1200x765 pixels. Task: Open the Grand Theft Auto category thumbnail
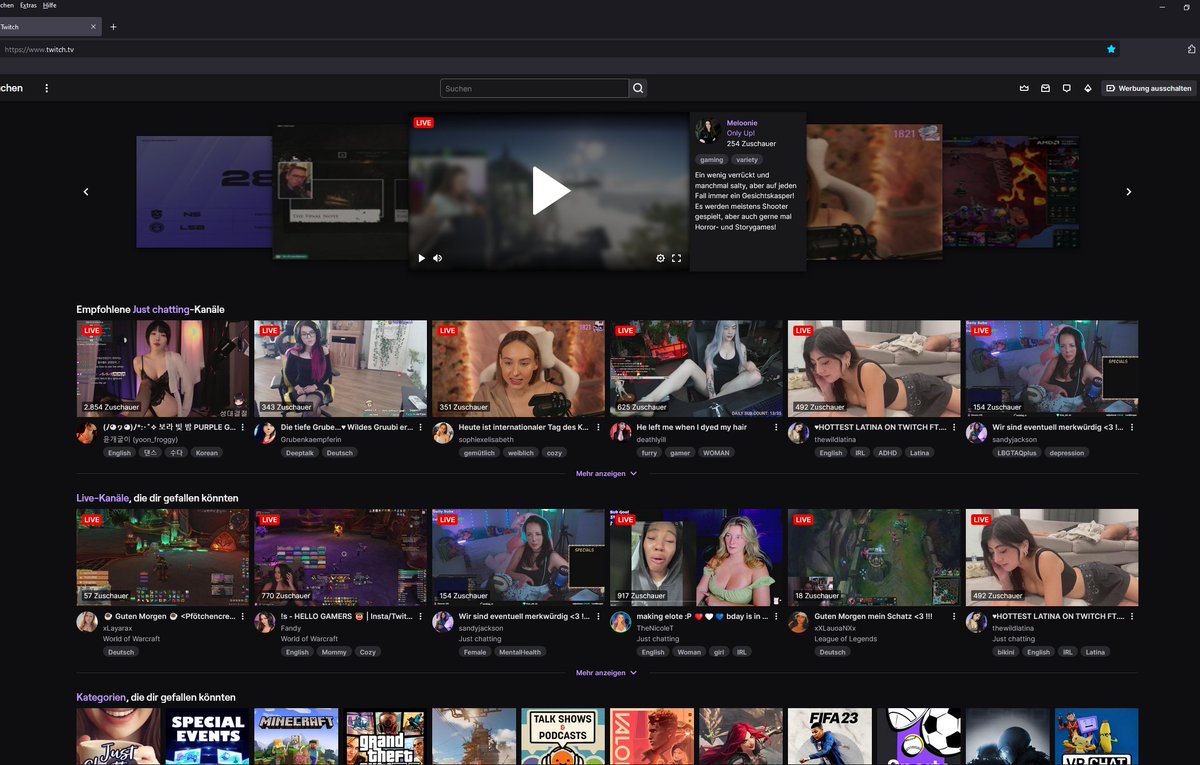(385, 737)
